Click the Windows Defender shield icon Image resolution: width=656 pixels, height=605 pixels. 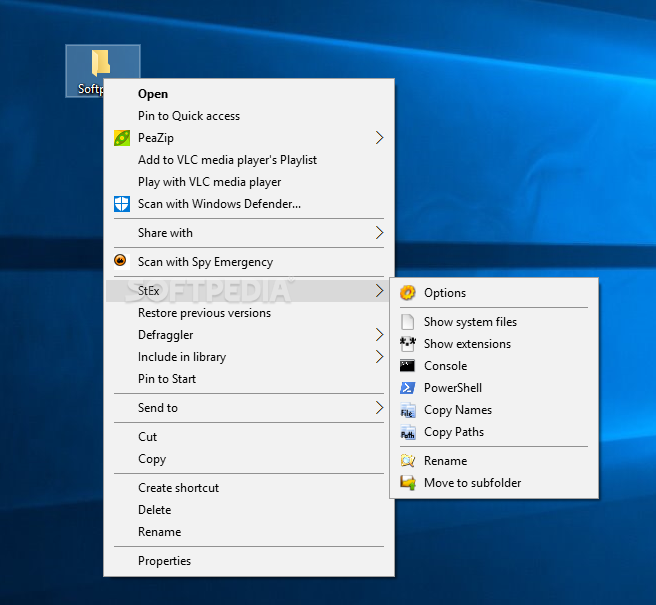pyautogui.click(x=122, y=204)
